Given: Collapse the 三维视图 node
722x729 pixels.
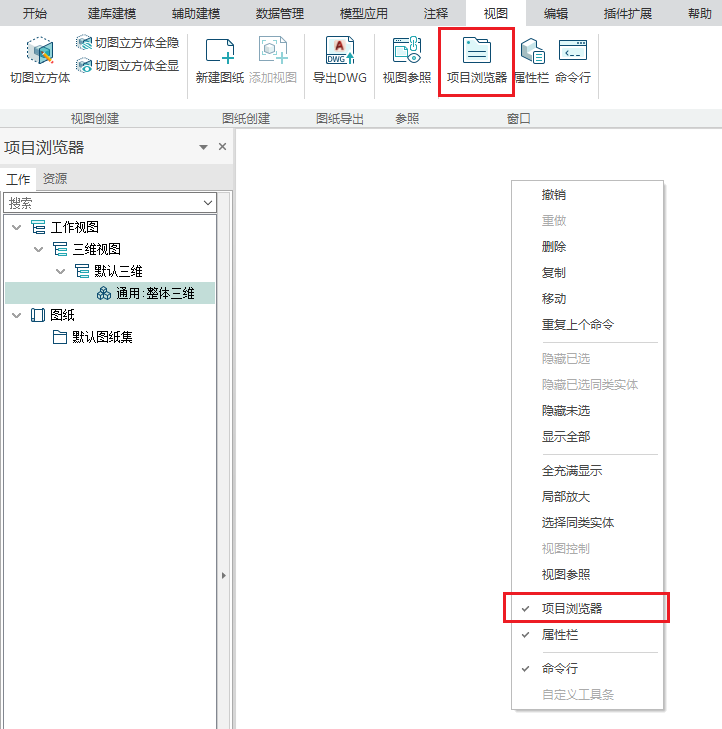Looking at the screenshot, I should (39, 249).
